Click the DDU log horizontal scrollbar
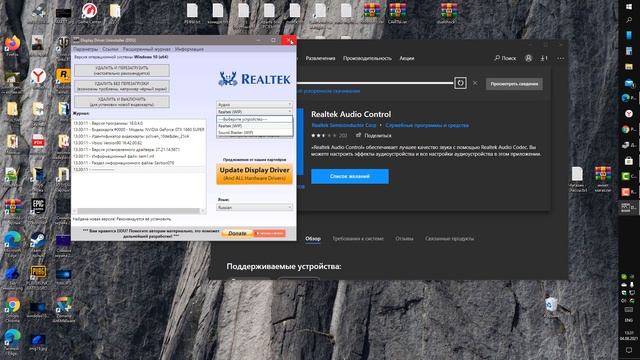Screen dimensions: 640x360 pos(139,211)
